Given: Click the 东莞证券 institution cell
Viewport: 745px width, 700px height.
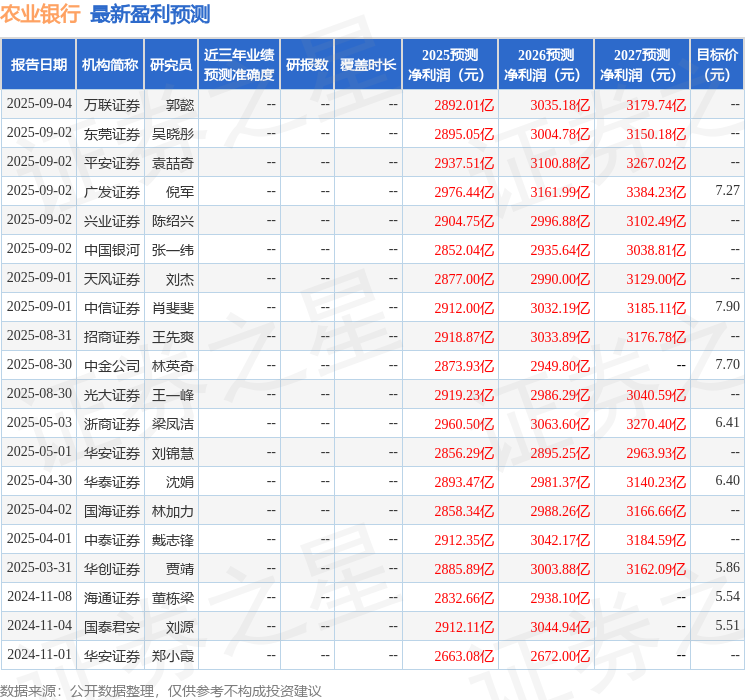Looking at the screenshot, I should 112,134.
